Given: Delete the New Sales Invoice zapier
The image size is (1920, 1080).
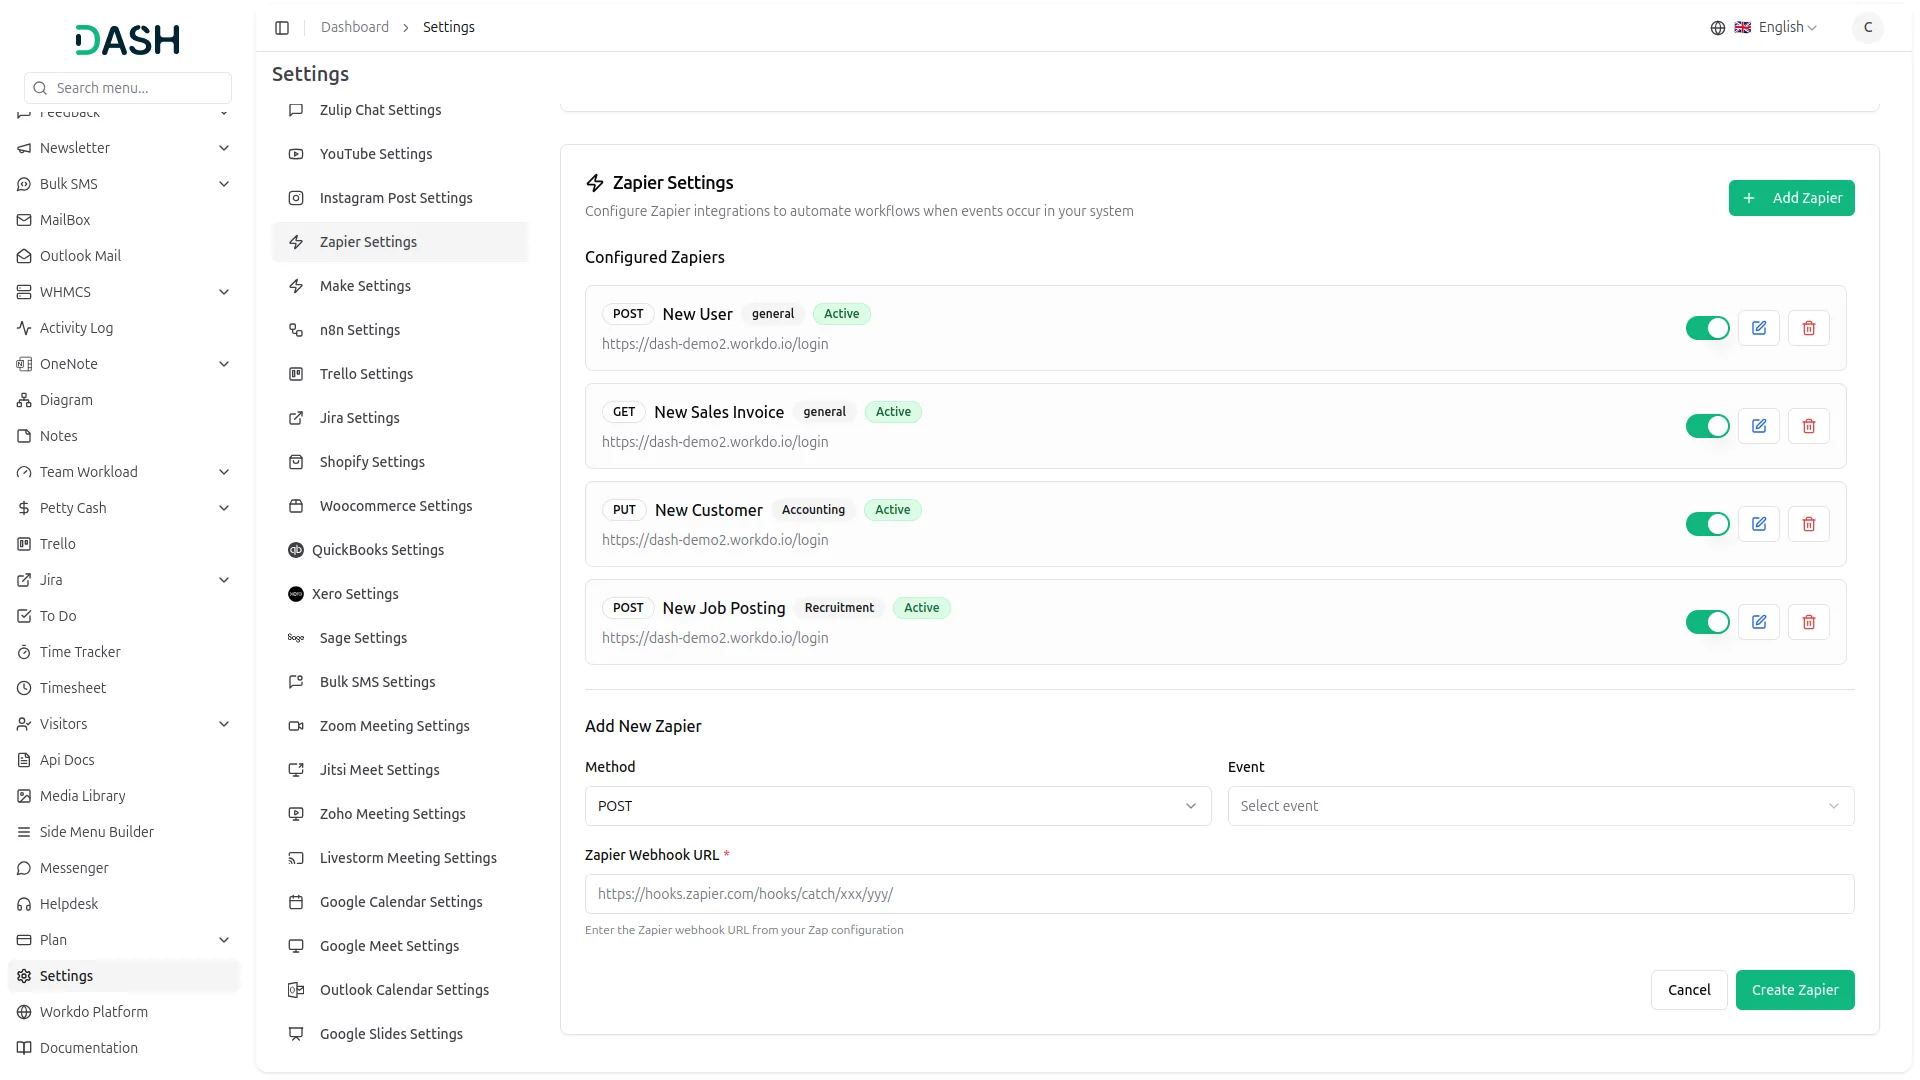Looking at the screenshot, I should point(1808,426).
